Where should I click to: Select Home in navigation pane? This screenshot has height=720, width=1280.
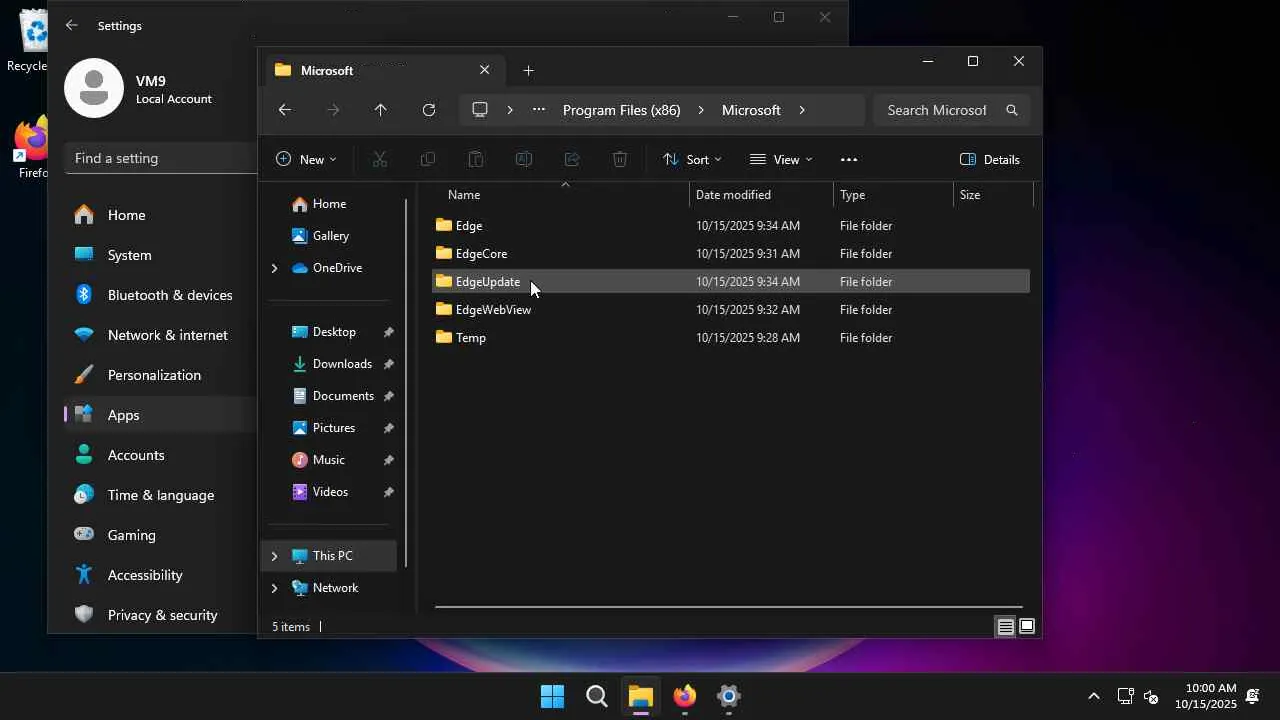point(329,204)
